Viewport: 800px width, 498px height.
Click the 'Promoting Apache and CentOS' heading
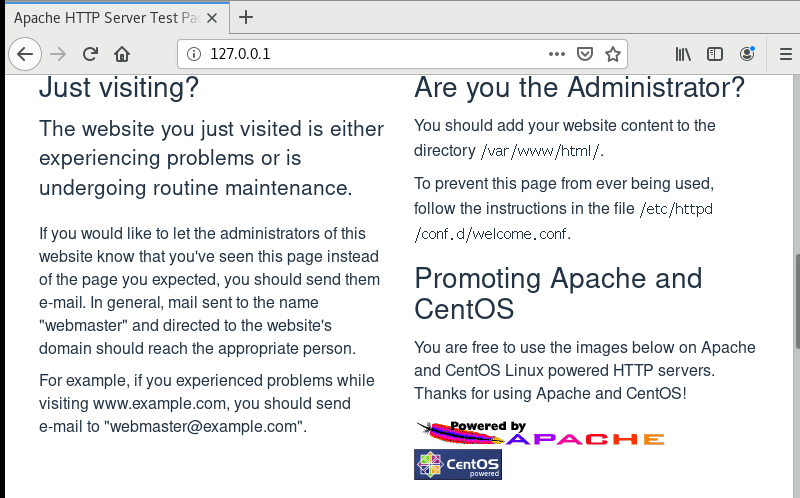click(558, 293)
